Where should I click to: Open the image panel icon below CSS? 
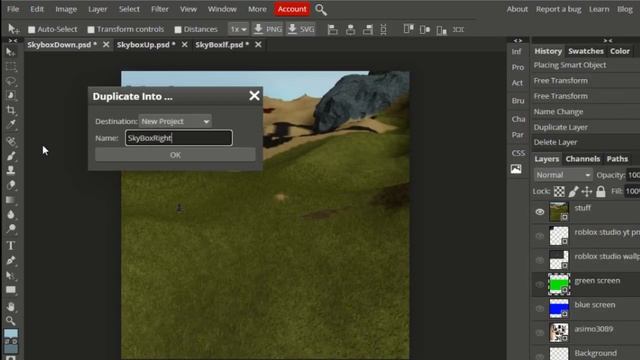[516, 169]
